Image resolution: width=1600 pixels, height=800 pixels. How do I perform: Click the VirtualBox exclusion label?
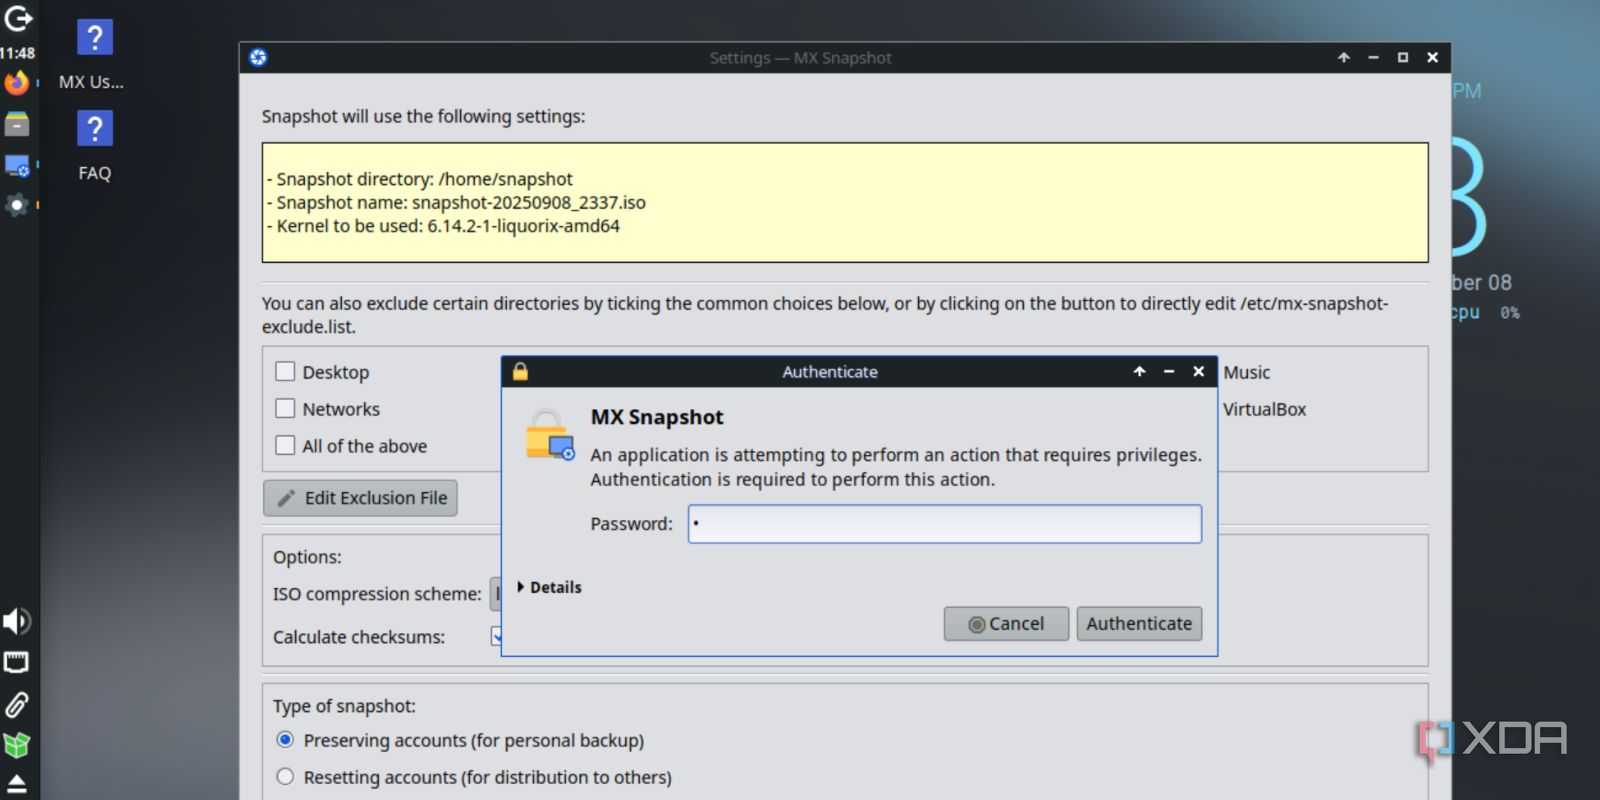click(x=1264, y=409)
